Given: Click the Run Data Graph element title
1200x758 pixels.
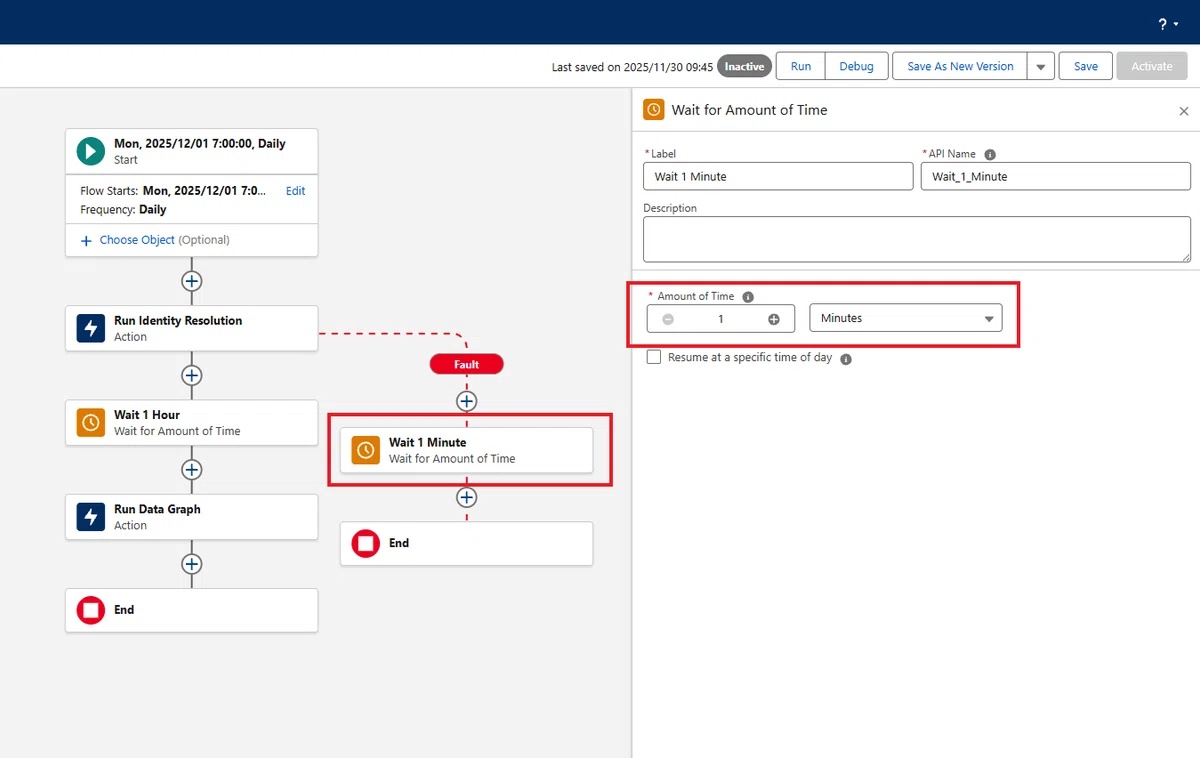Looking at the screenshot, I should 157,509.
